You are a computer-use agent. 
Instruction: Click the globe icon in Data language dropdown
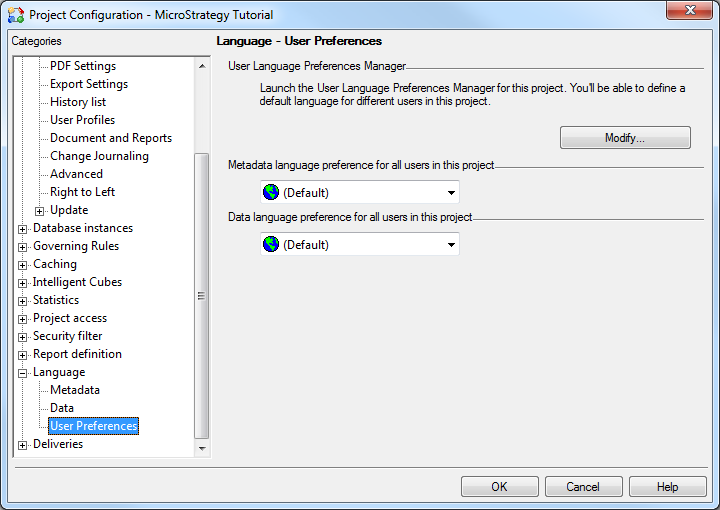click(x=271, y=244)
